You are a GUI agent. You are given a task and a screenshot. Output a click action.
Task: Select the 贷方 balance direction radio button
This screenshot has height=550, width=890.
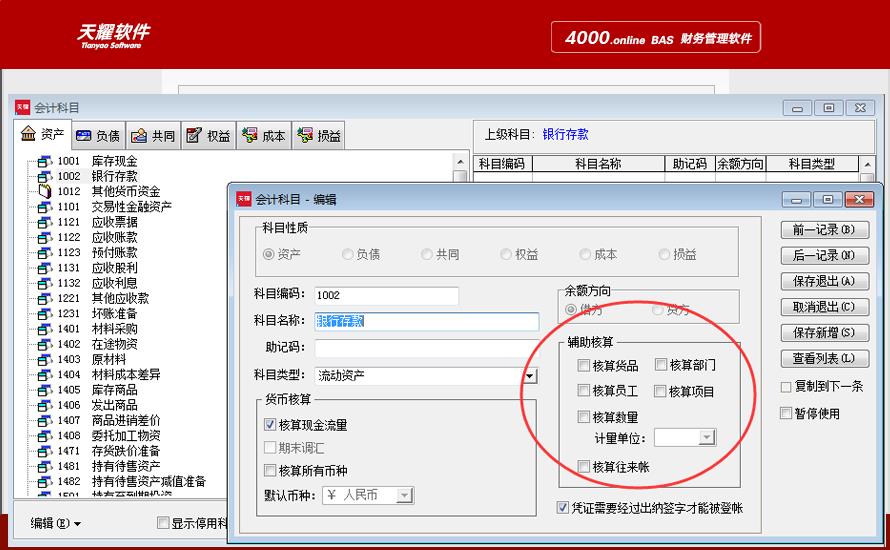click(x=657, y=310)
